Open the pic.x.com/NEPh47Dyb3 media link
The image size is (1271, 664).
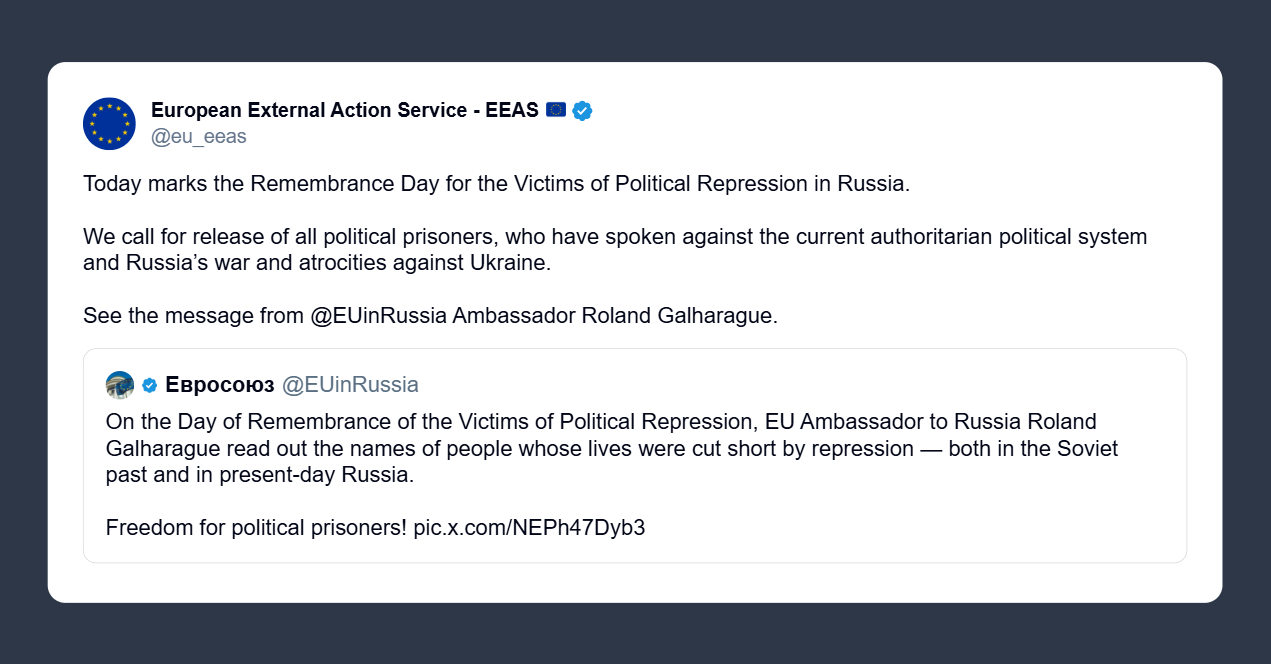(529, 527)
